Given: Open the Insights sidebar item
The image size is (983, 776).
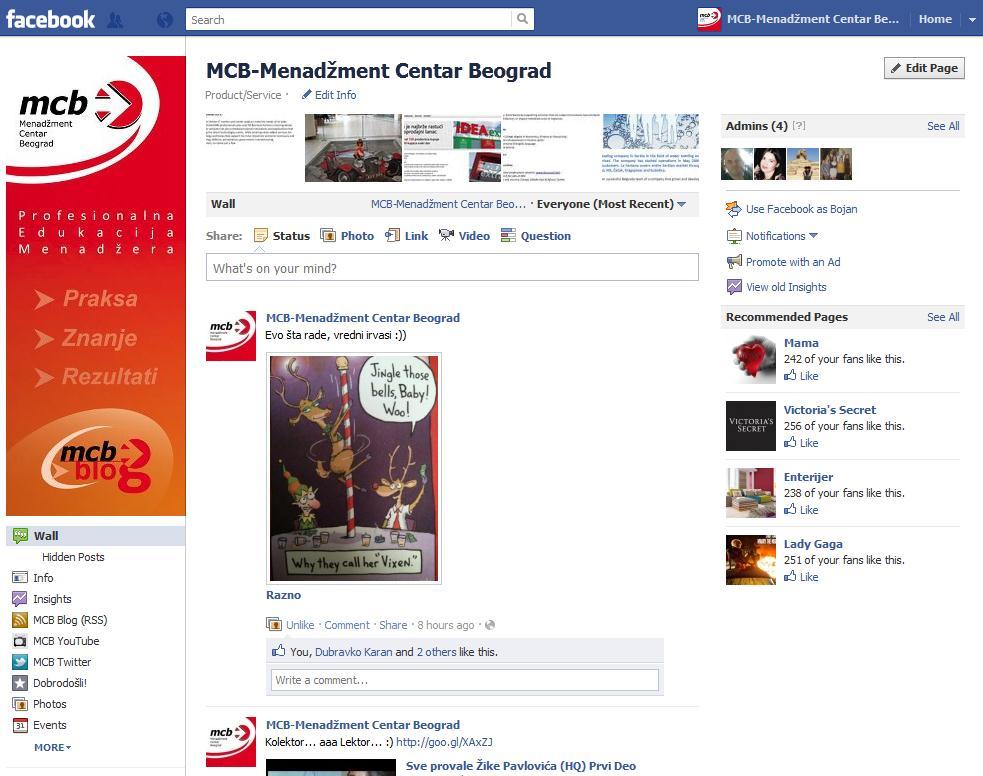Looking at the screenshot, I should tap(42, 599).
